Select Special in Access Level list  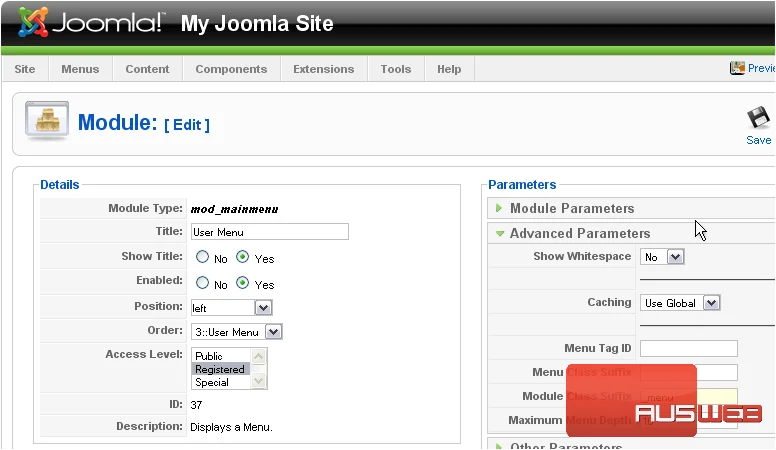click(221, 382)
